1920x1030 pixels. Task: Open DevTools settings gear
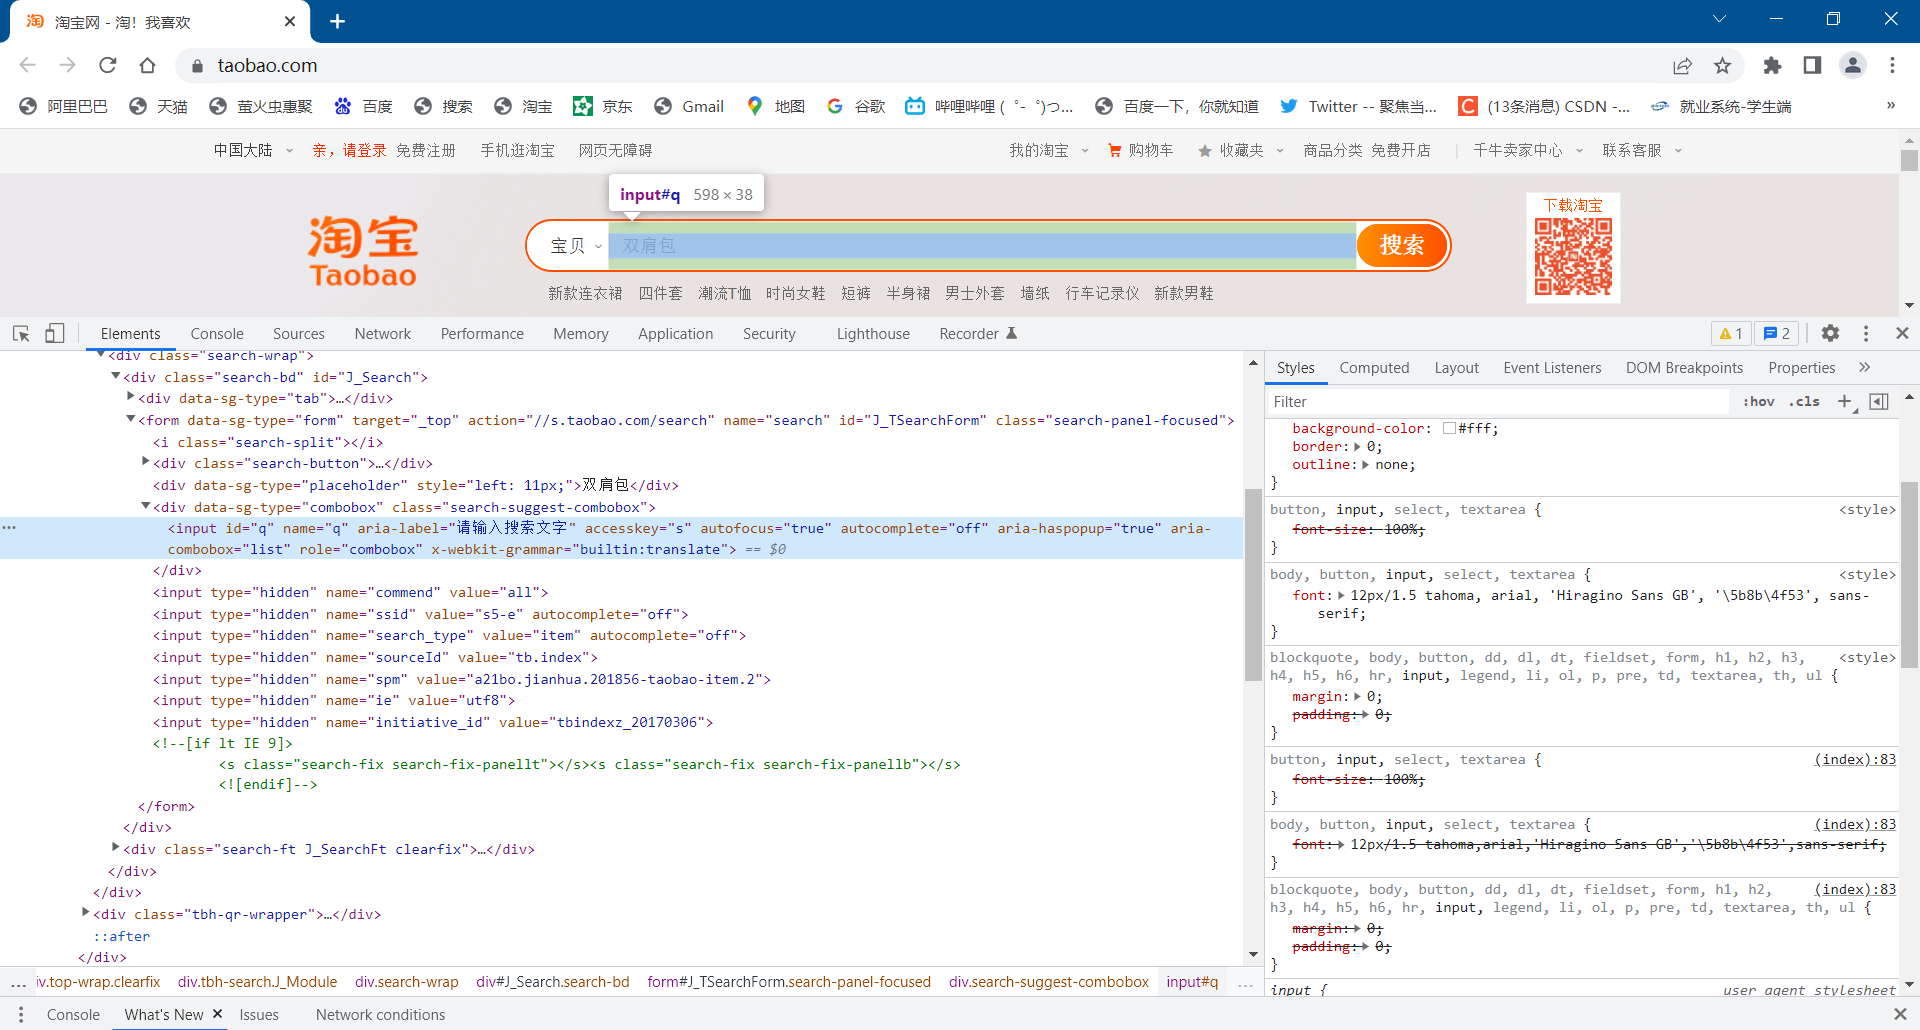point(1830,333)
